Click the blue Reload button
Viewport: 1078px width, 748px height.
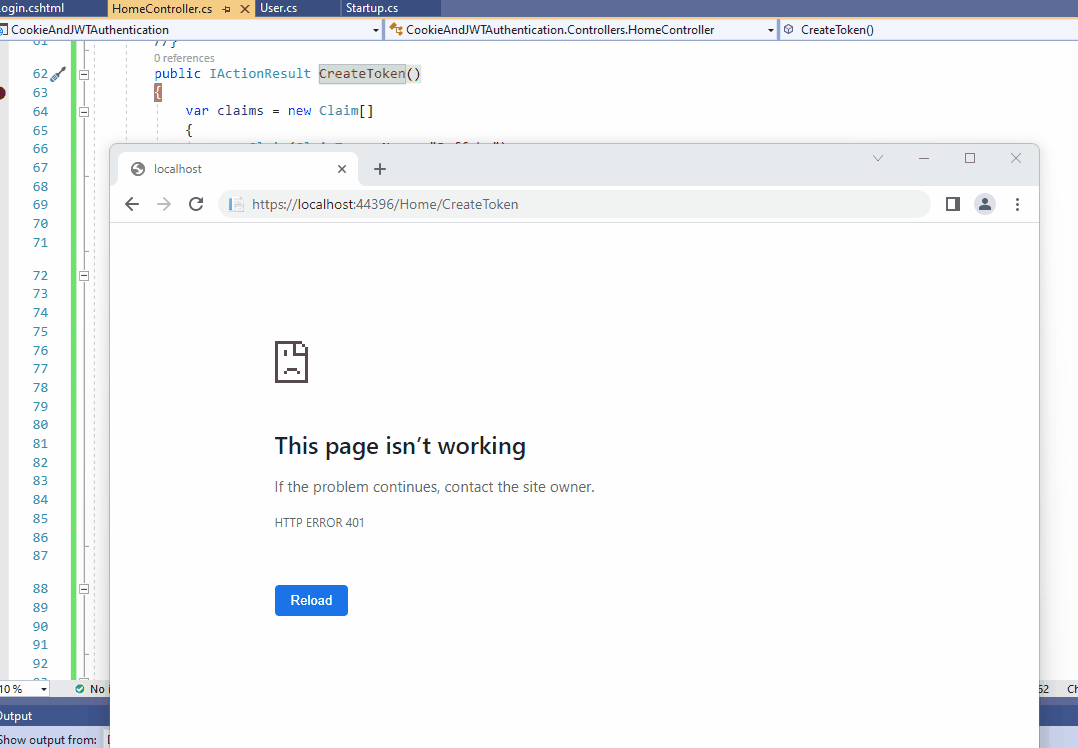311,600
